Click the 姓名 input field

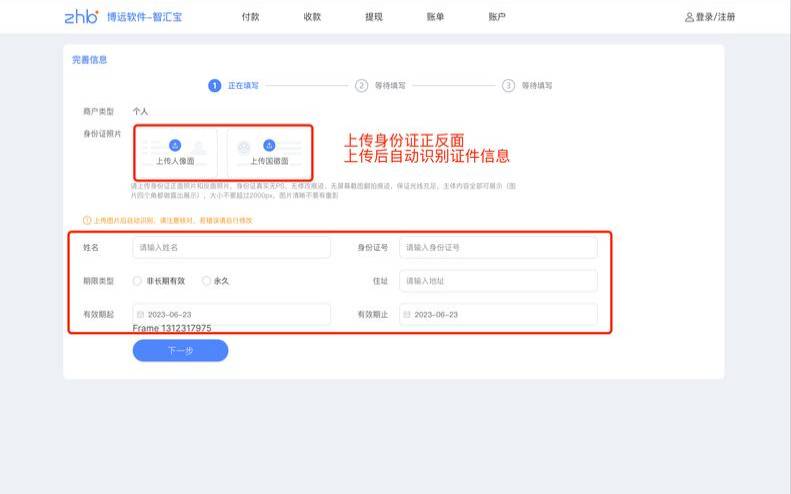(x=232, y=248)
